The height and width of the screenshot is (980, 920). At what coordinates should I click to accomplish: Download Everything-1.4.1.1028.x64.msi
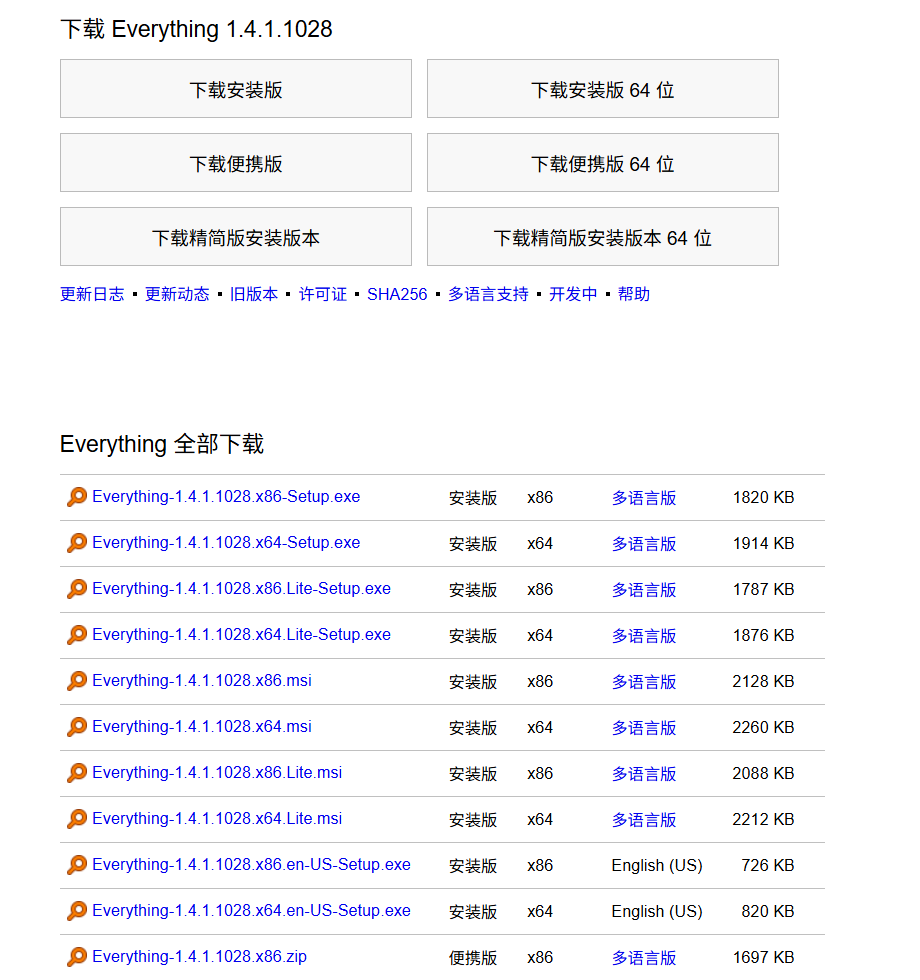coord(202,727)
